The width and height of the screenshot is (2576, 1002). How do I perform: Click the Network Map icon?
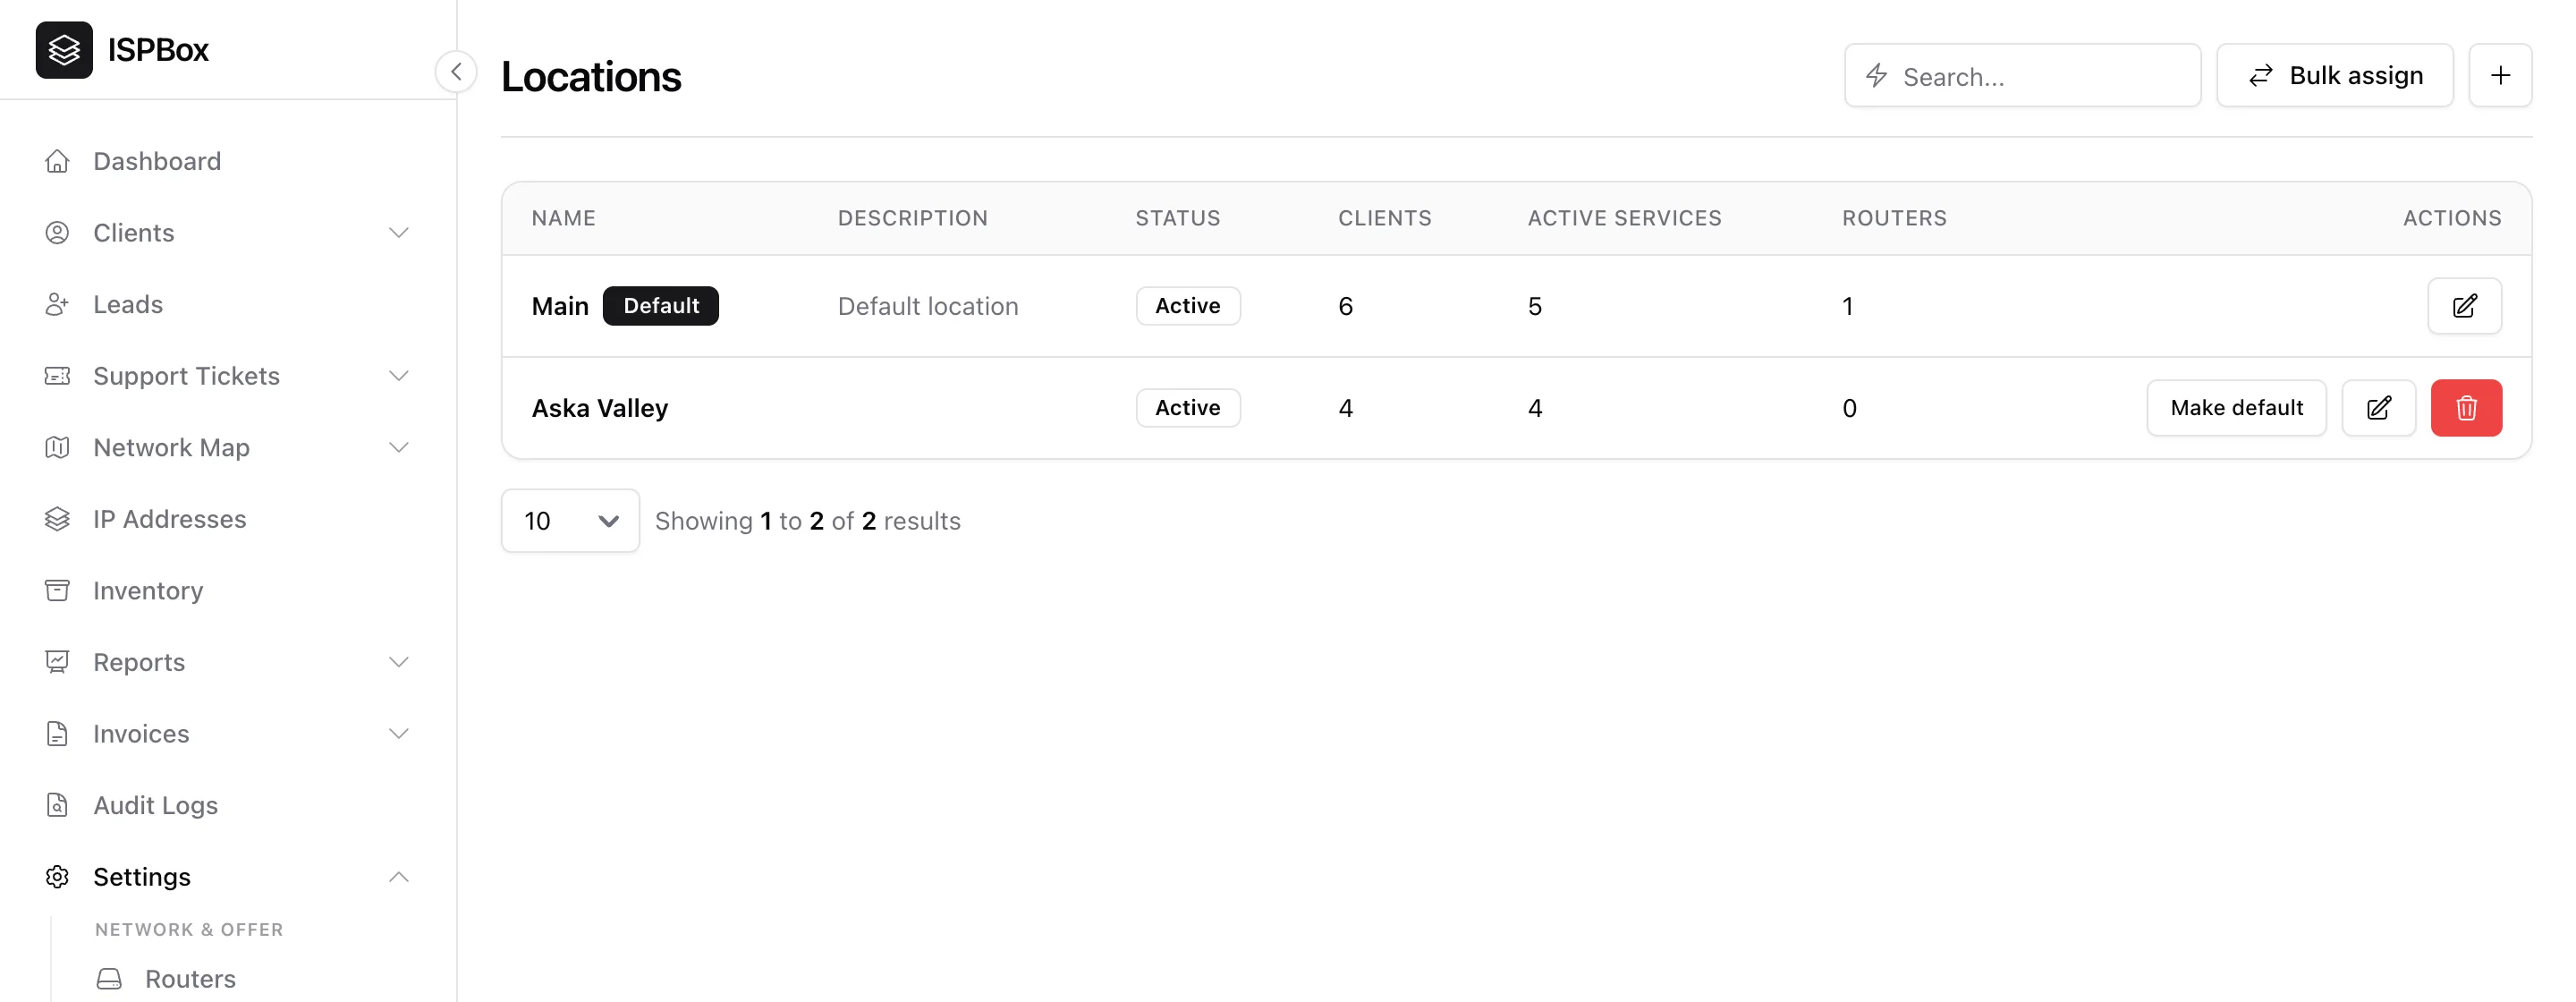pyautogui.click(x=57, y=447)
